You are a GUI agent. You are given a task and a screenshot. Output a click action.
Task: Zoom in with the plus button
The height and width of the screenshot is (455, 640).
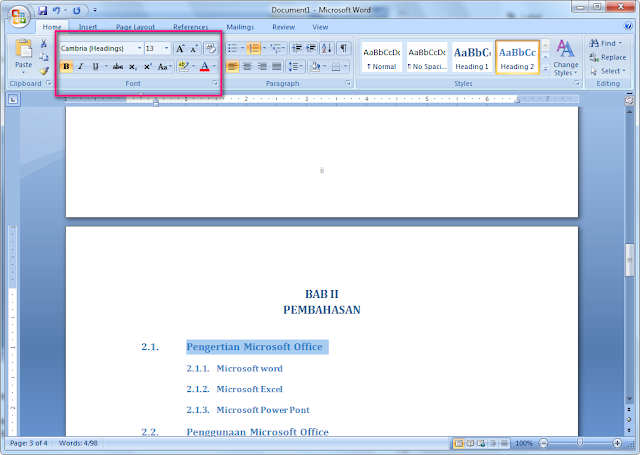(x=617, y=443)
